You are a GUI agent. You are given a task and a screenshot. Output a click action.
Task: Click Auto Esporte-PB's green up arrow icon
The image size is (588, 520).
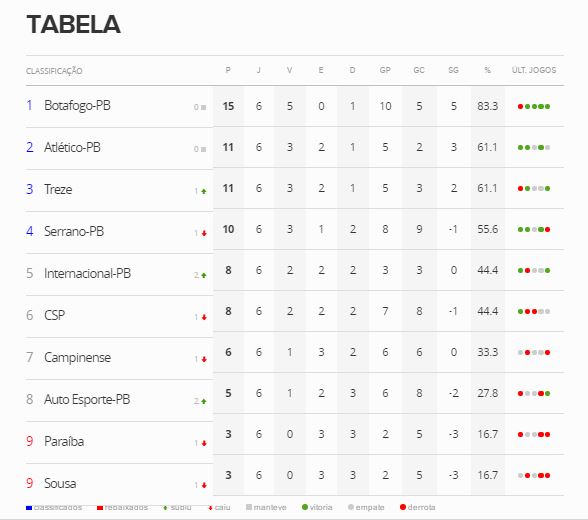(204, 401)
